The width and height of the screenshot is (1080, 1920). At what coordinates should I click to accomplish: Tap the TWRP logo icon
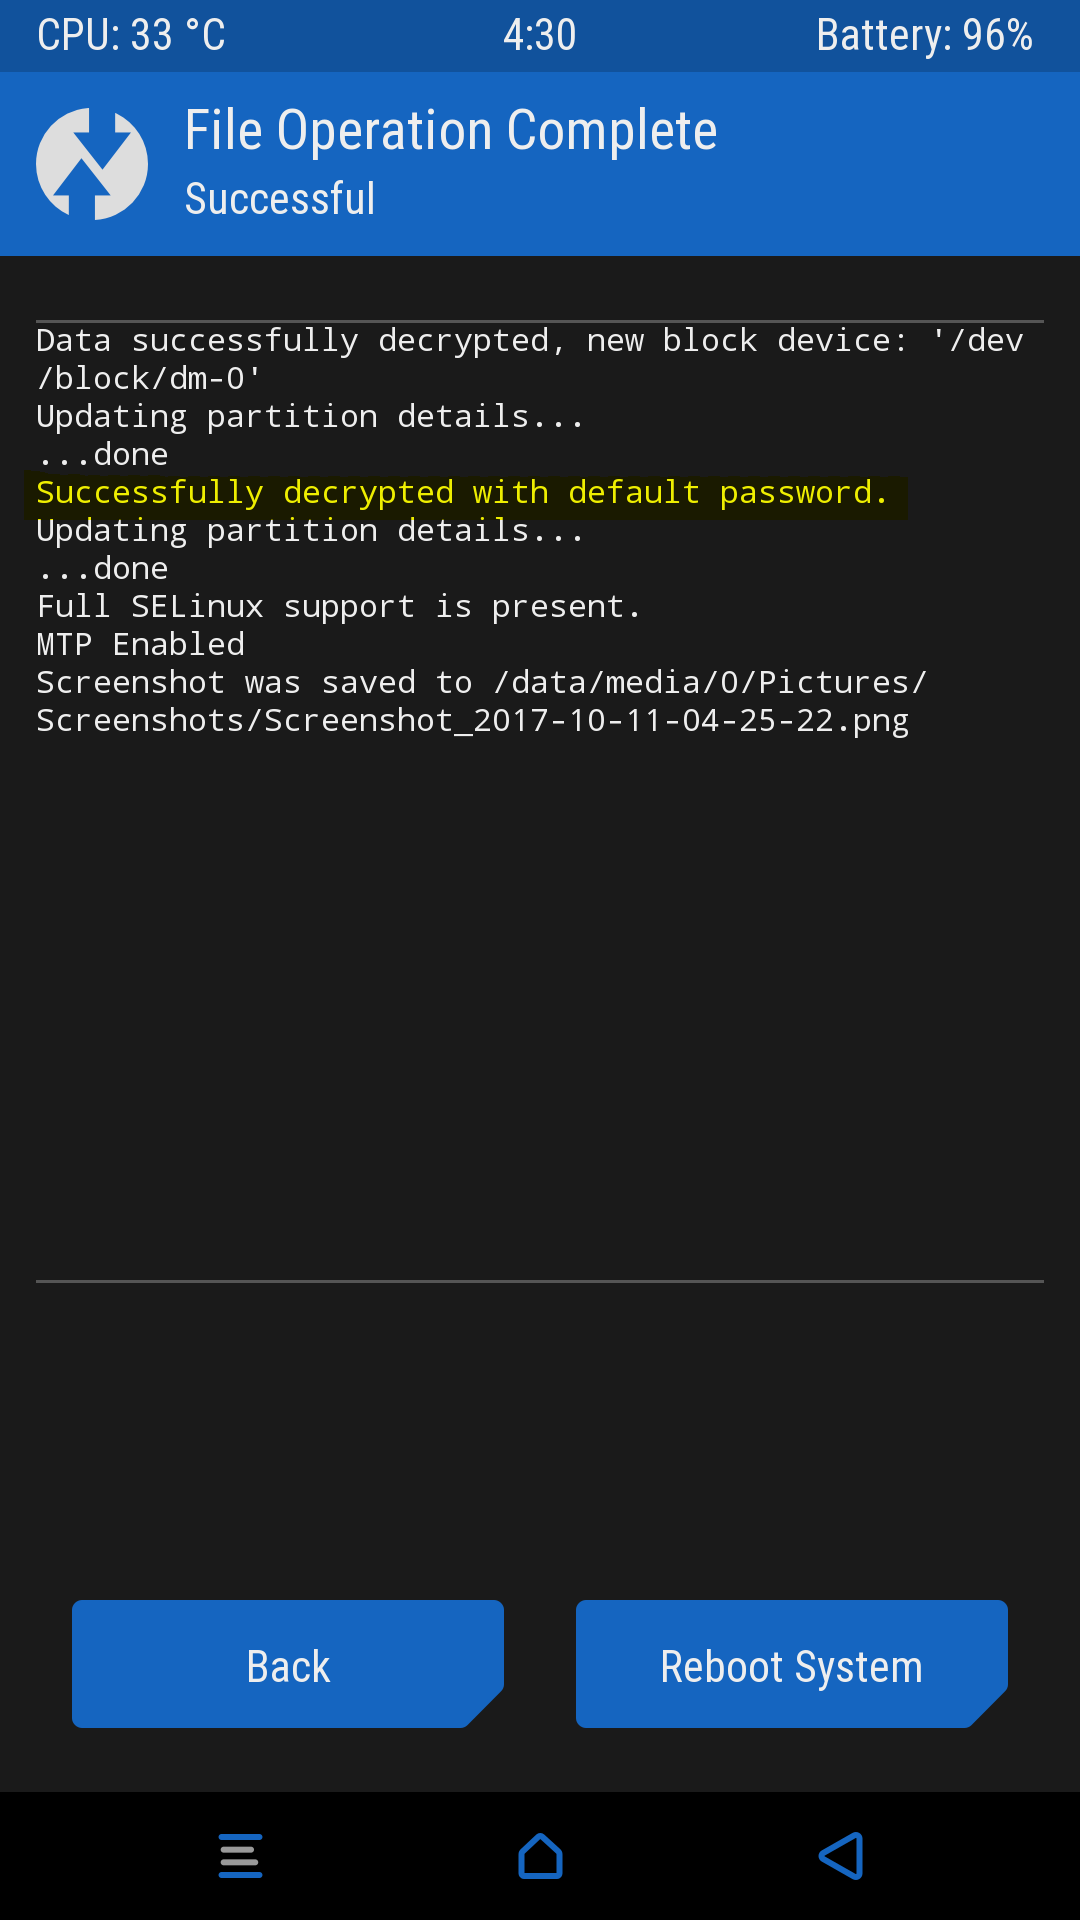click(92, 164)
